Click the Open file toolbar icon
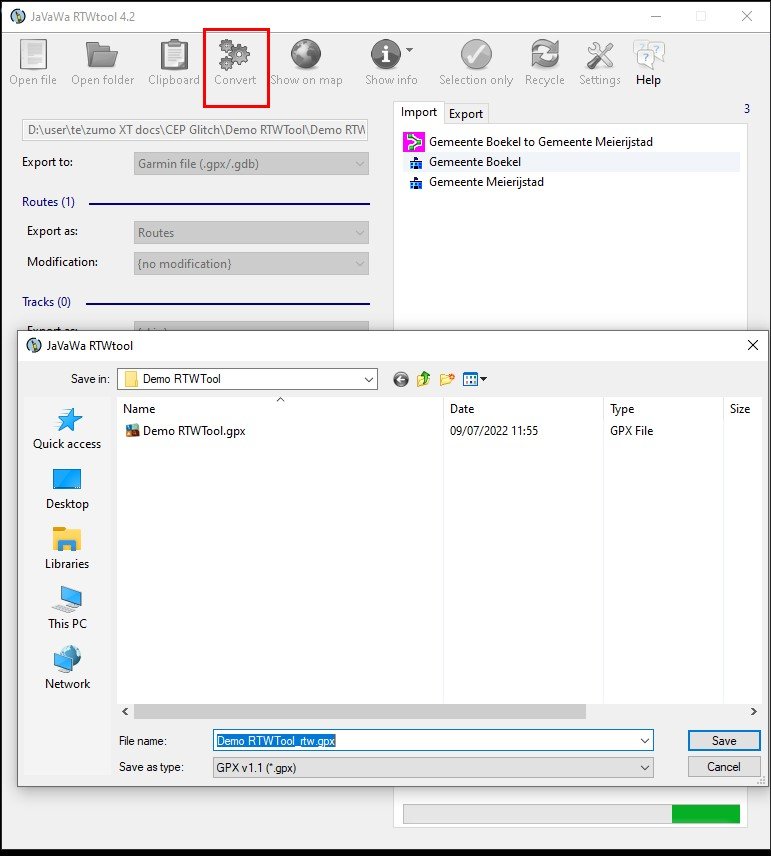The width and height of the screenshot is (771, 856). coord(33,55)
